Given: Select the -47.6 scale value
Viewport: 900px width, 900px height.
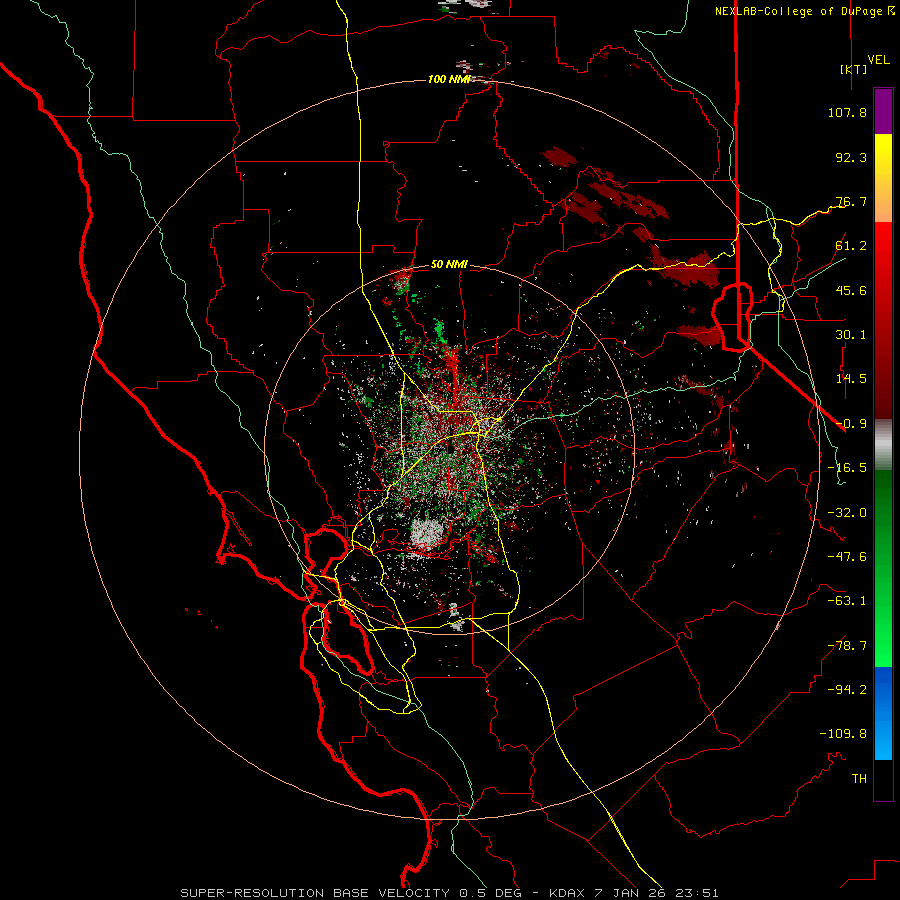Looking at the screenshot, I should point(847,557).
